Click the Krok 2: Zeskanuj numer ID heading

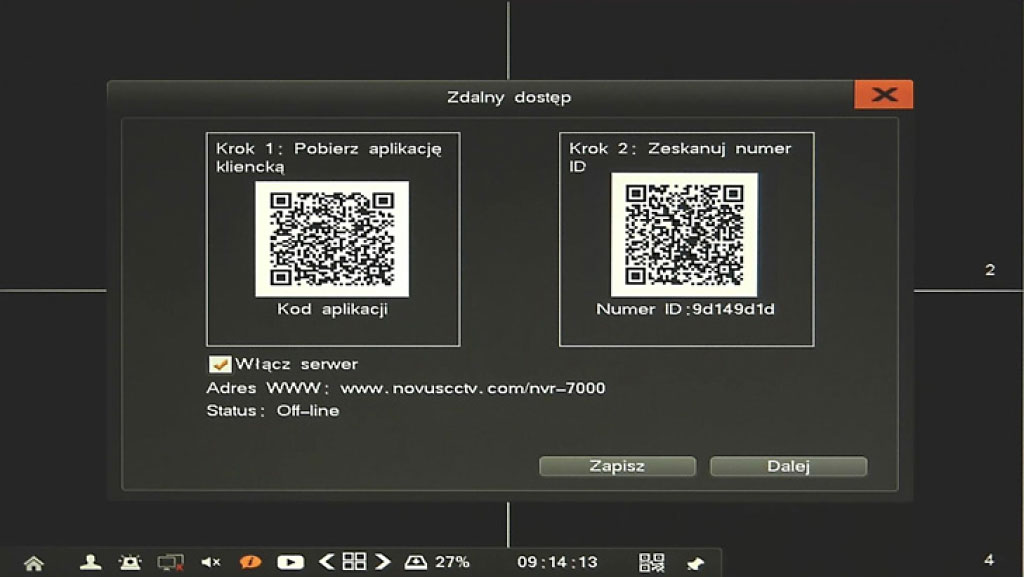tap(680, 157)
